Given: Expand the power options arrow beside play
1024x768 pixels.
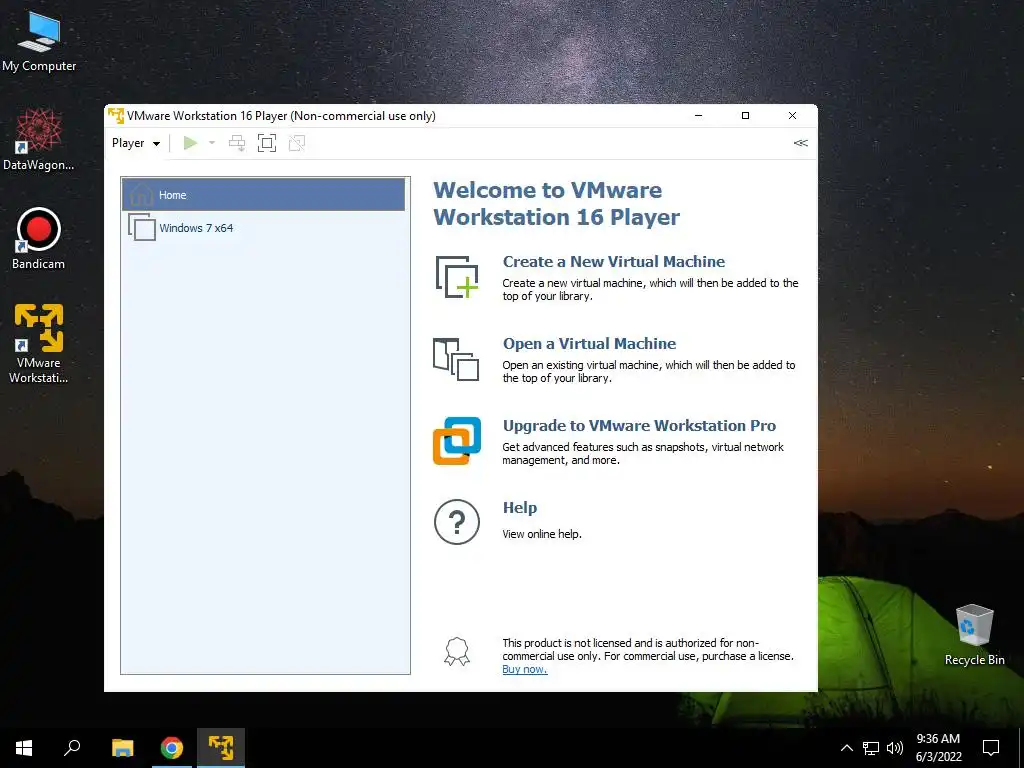Looking at the screenshot, I should pos(212,143).
